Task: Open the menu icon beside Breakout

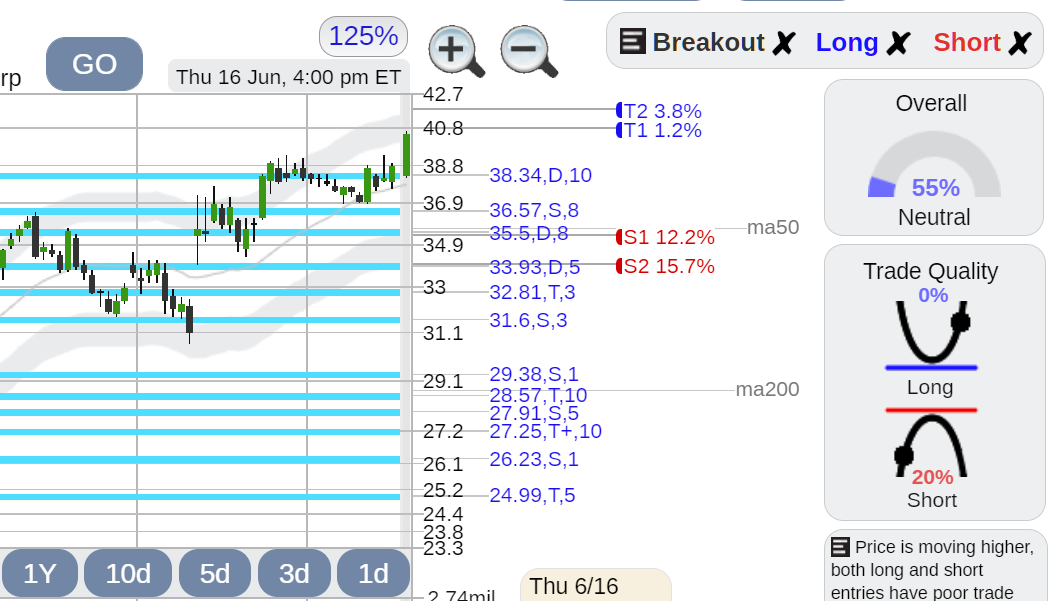Action: coord(632,42)
